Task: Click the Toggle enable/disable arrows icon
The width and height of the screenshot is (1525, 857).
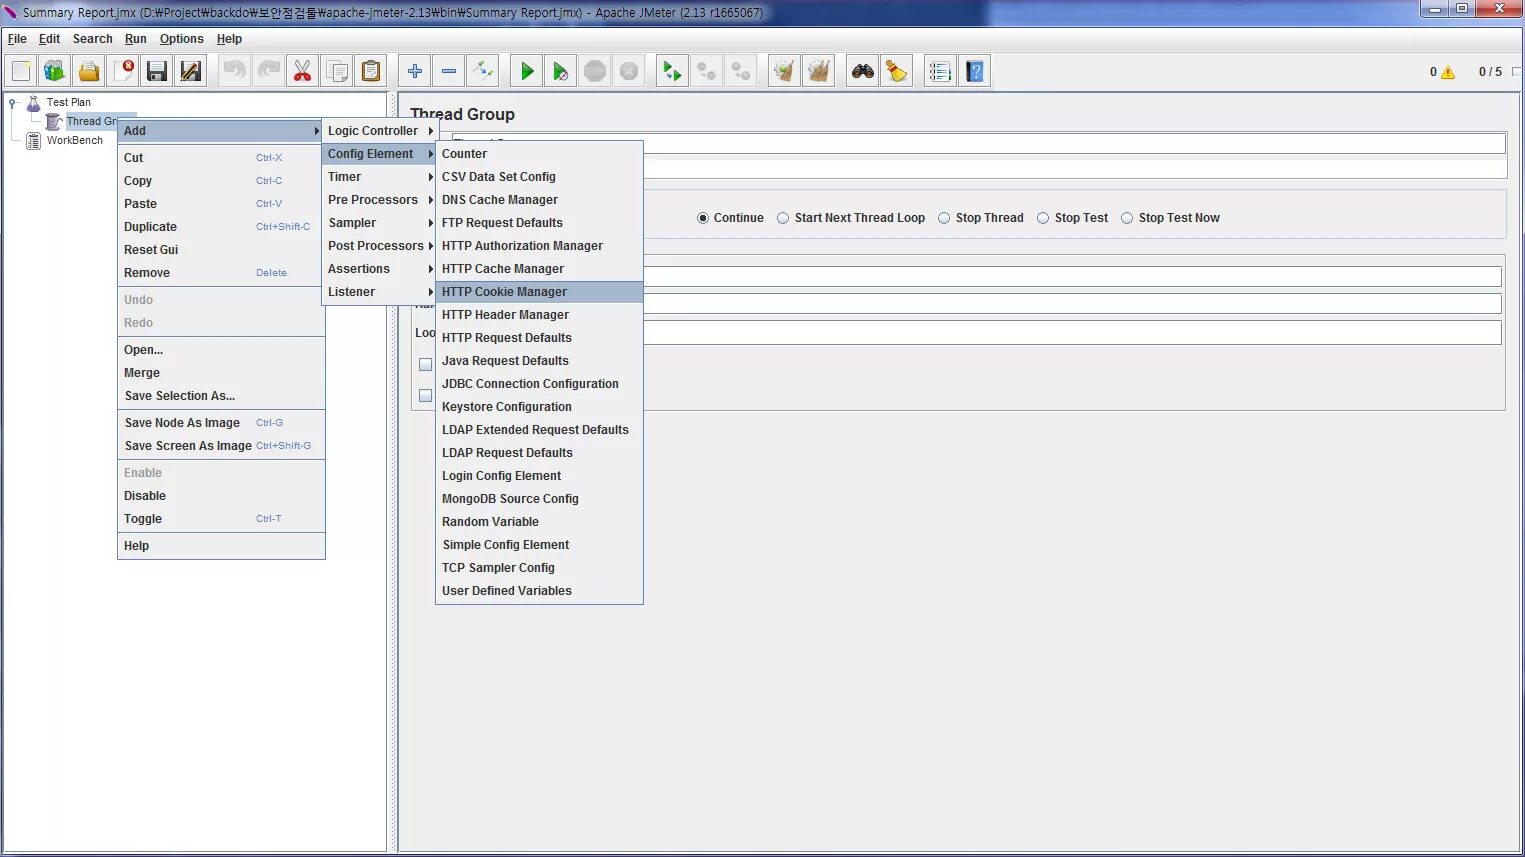Action: pos(483,71)
